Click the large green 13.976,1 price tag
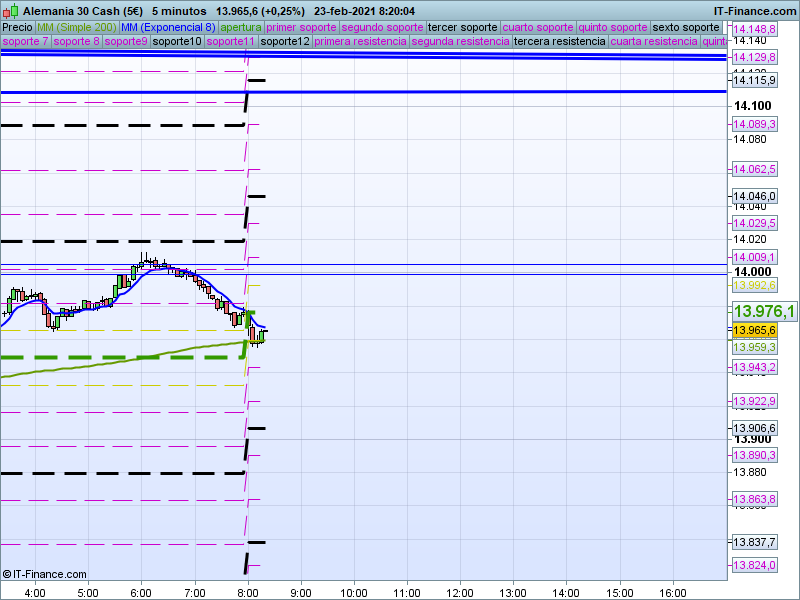Image resolution: width=800 pixels, height=600 pixels. coord(764,311)
